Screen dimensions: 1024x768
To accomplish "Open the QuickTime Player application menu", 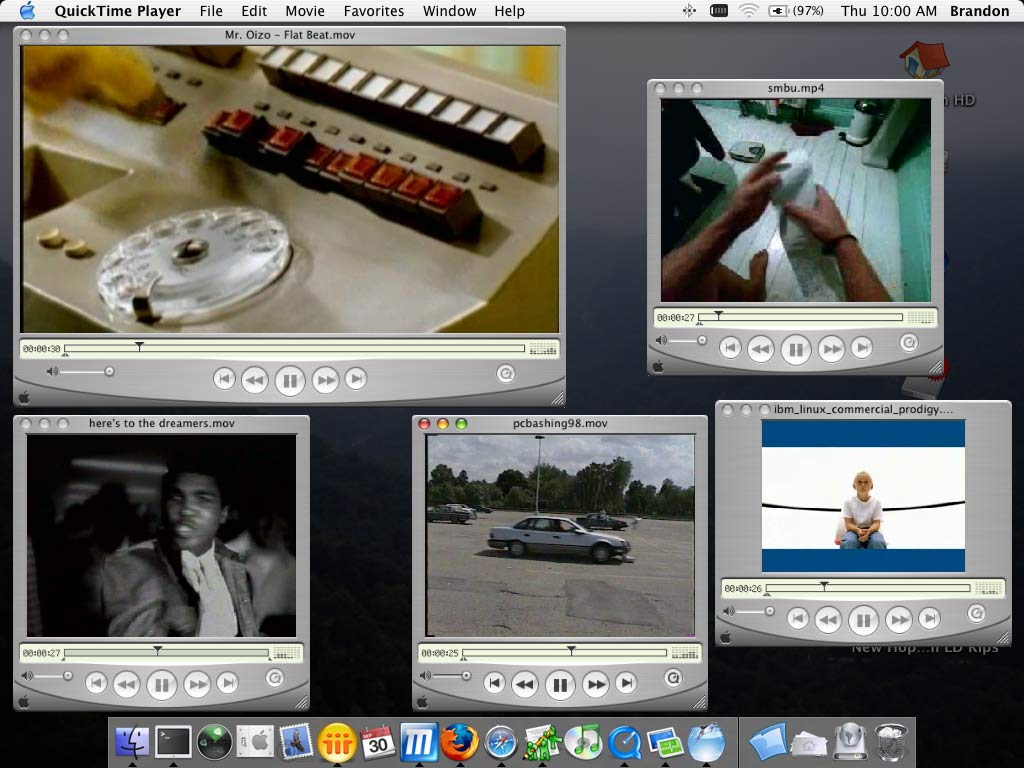I will (x=118, y=11).
